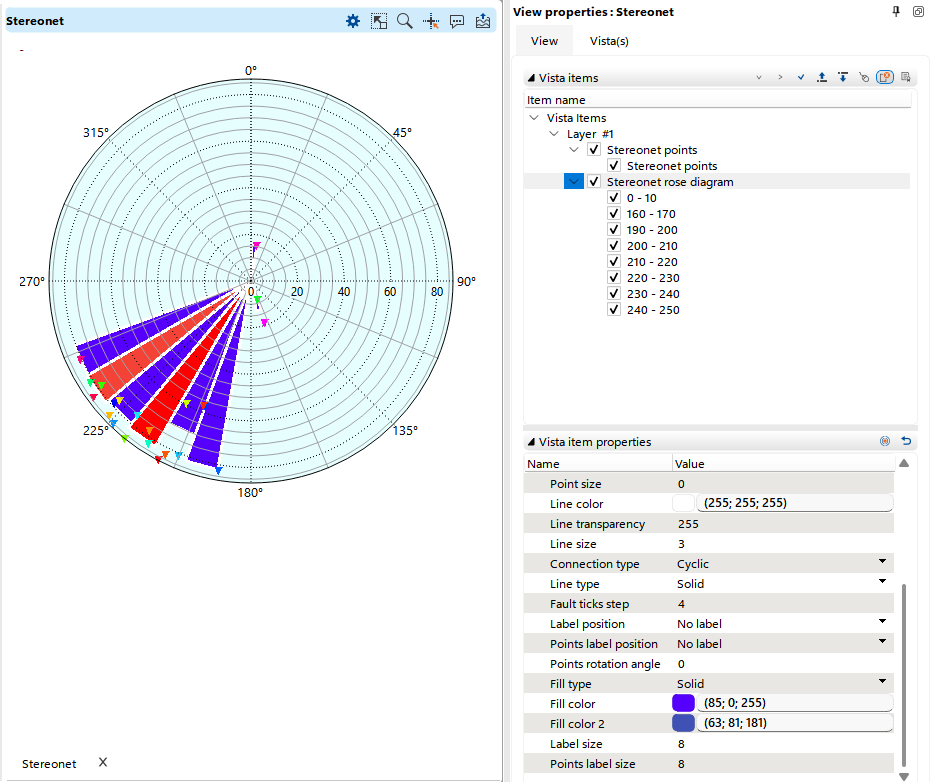Open the Fill type dropdown
Viewport: 935px width, 782px height.
coord(880,683)
